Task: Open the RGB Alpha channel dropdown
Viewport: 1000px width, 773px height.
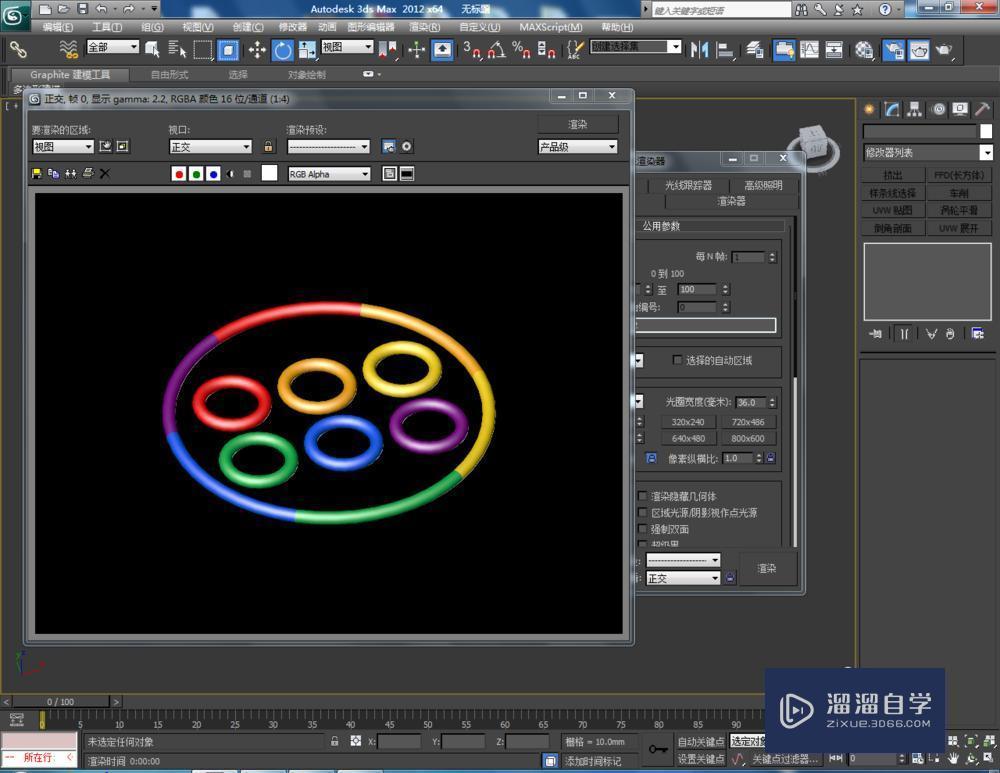Action: [329, 173]
